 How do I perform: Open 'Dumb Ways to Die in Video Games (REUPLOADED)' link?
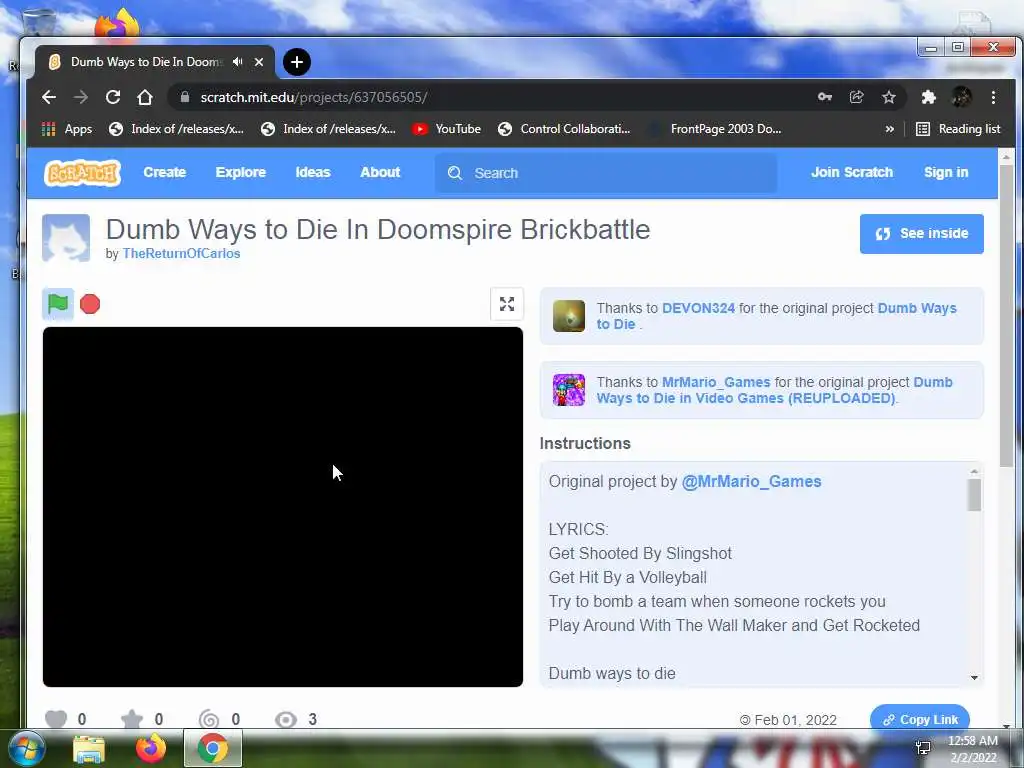click(775, 390)
